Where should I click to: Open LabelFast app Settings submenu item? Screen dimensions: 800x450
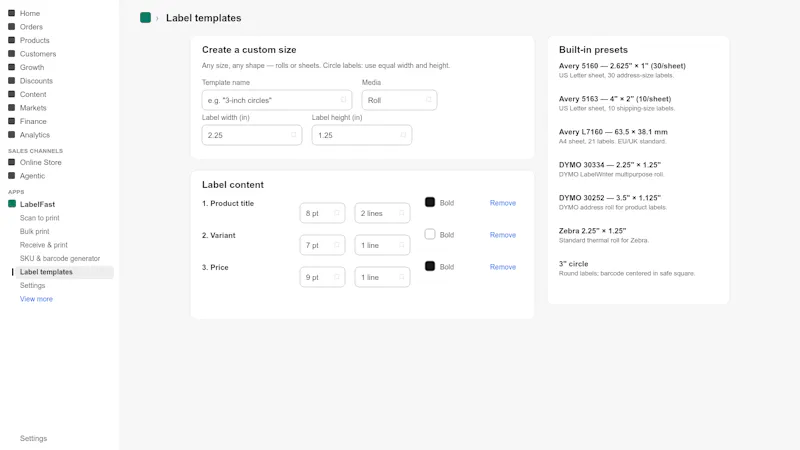pyautogui.click(x=33, y=285)
